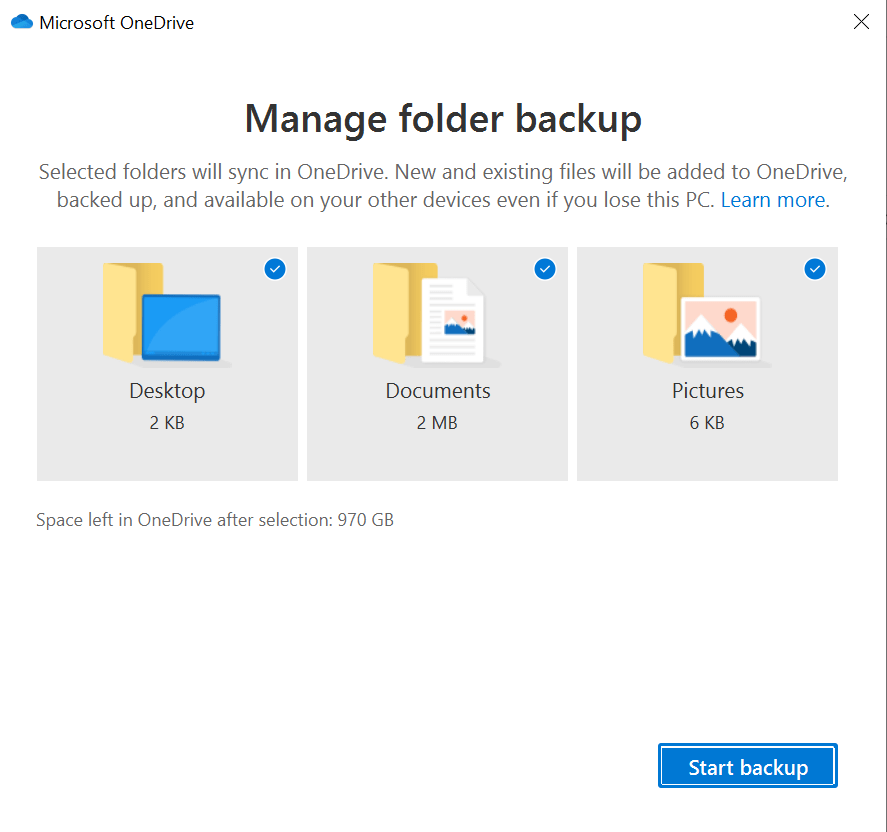The width and height of the screenshot is (887, 832).
Task: Click the Documents label text
Action: click(x=437, y=391)
